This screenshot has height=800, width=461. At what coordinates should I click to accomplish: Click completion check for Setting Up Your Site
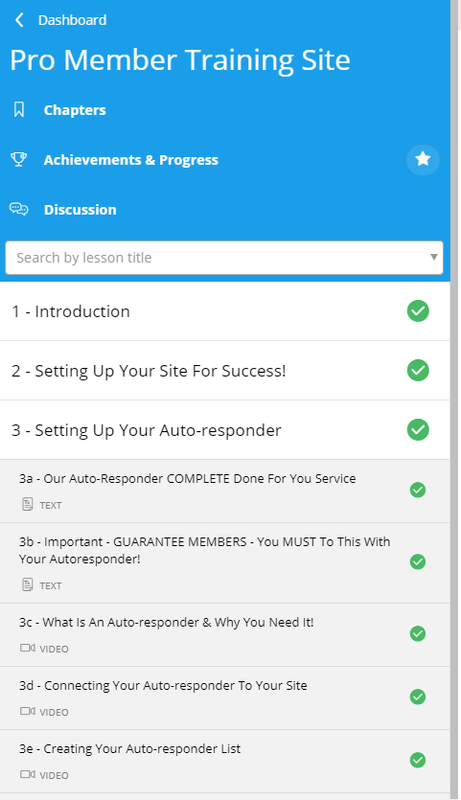[x=418, y=370]
